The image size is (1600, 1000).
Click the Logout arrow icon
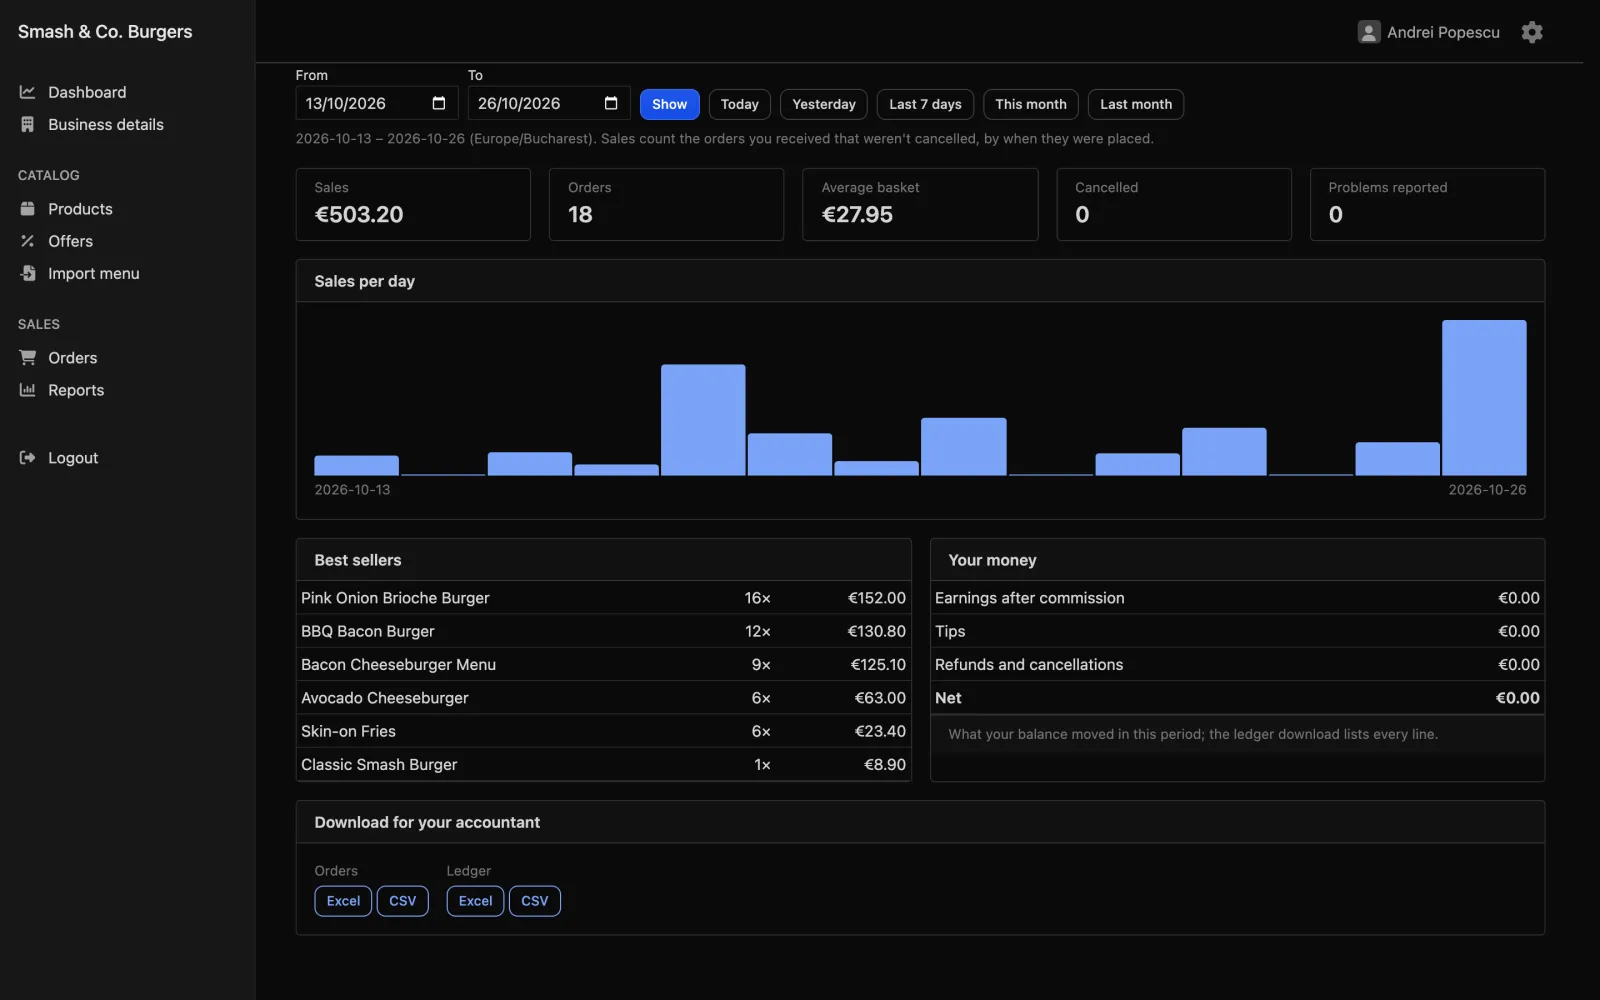[27, 458]
